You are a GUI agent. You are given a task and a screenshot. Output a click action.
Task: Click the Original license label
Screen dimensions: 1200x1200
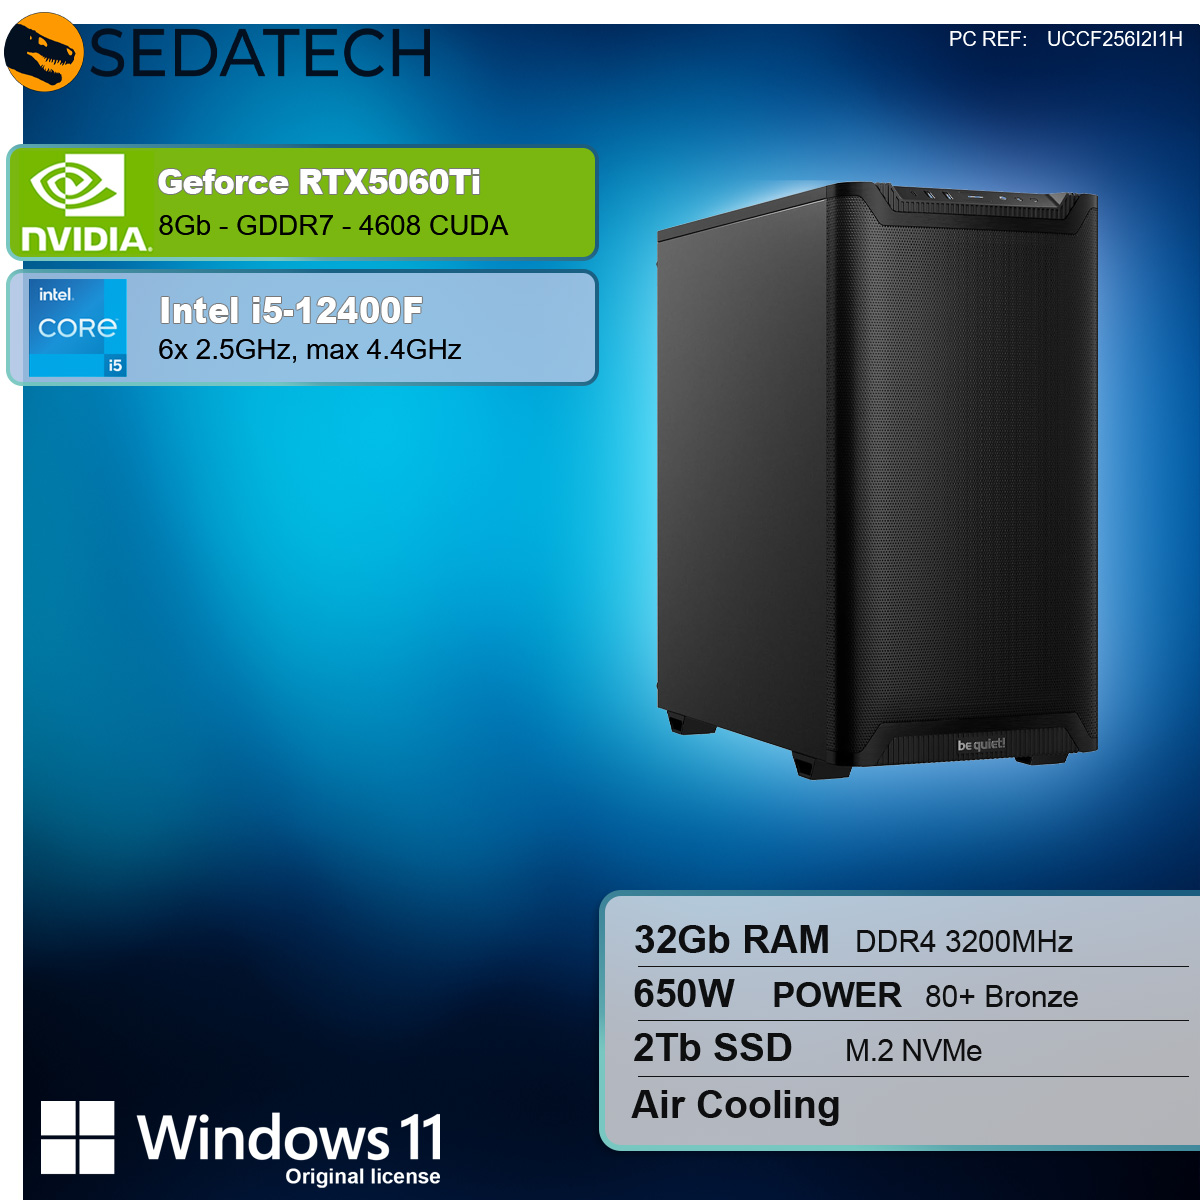click(x=363, y=1177)
